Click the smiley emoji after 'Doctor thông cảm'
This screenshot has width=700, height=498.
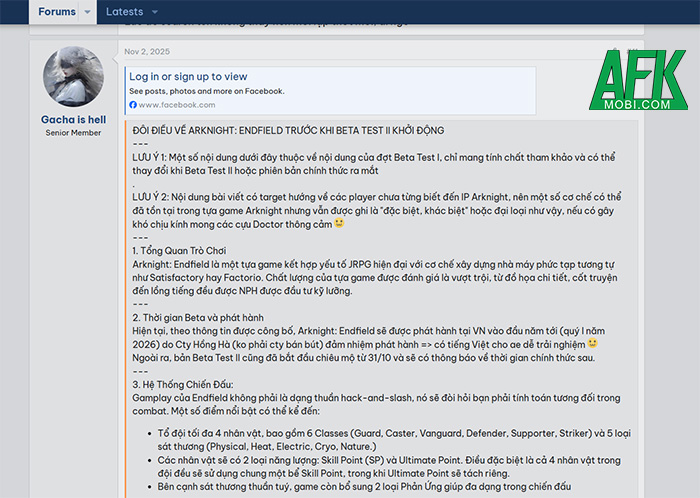coord(339,223)
